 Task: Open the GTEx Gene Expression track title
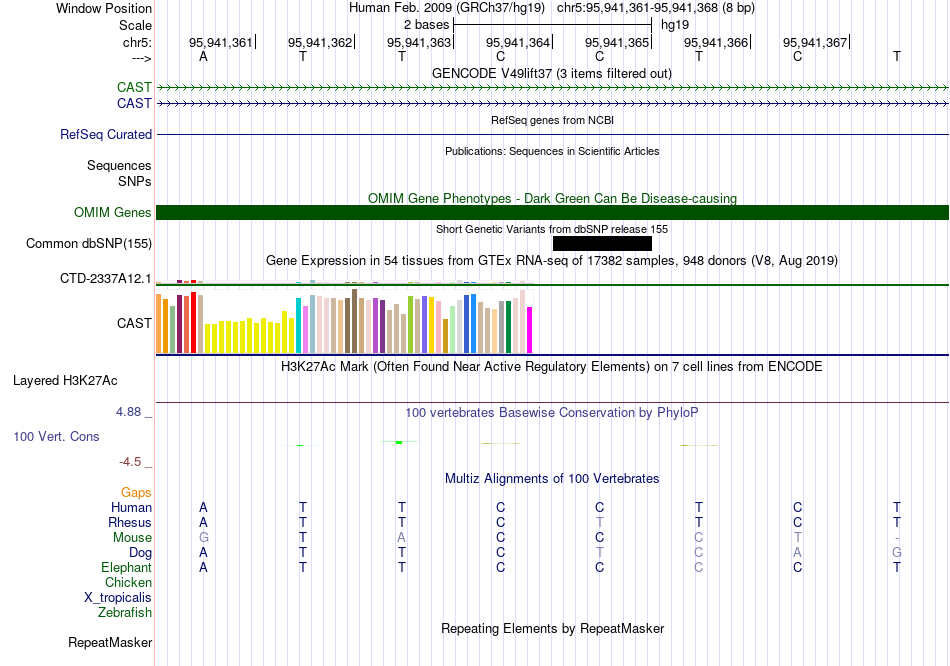(552, 261)
